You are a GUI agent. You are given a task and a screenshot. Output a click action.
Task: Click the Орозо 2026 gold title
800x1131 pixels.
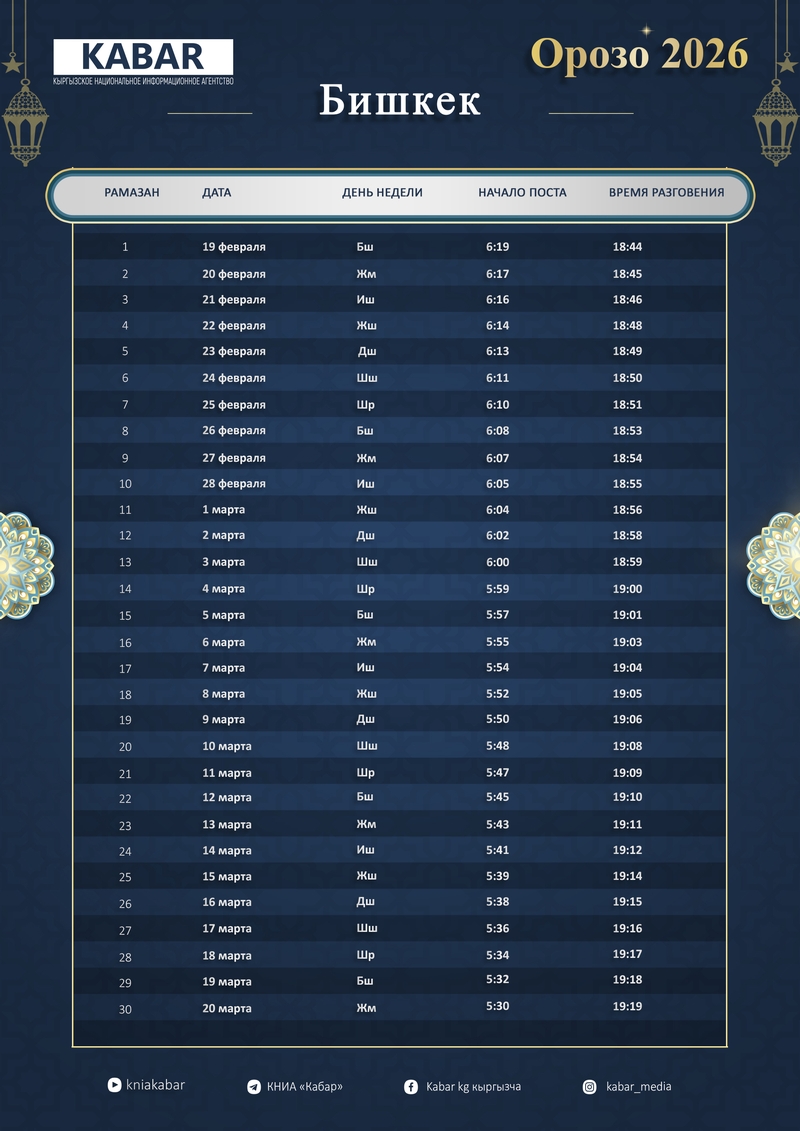pyautogui.click(x=639, y=54)
